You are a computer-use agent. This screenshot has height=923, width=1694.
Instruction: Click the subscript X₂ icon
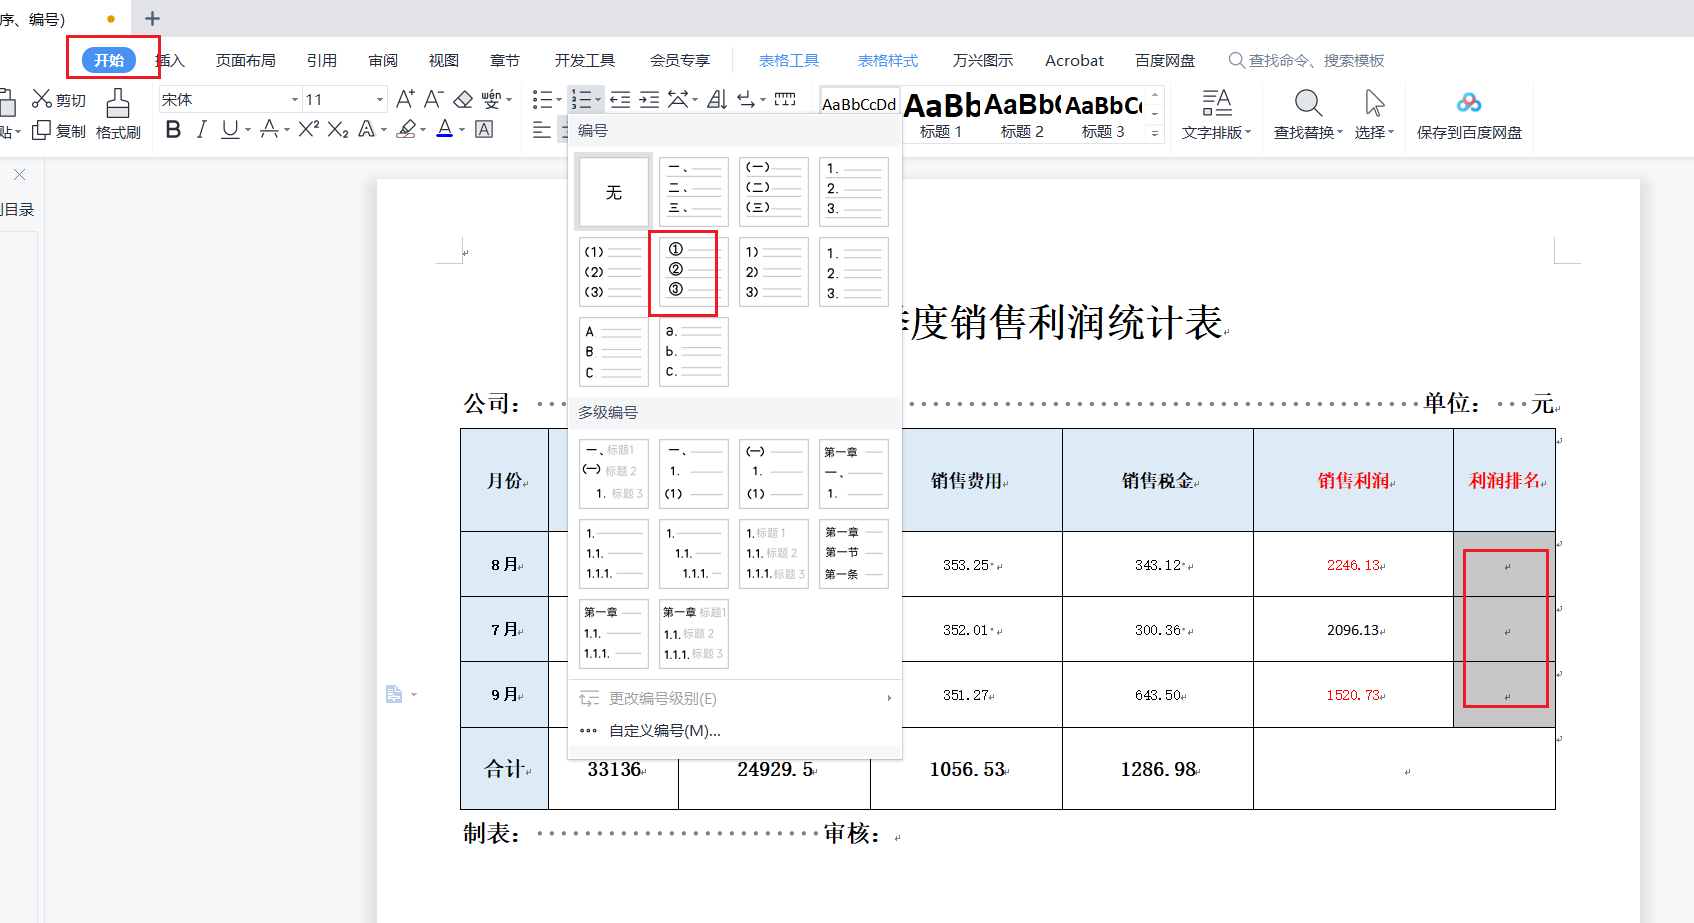[338, 130]
